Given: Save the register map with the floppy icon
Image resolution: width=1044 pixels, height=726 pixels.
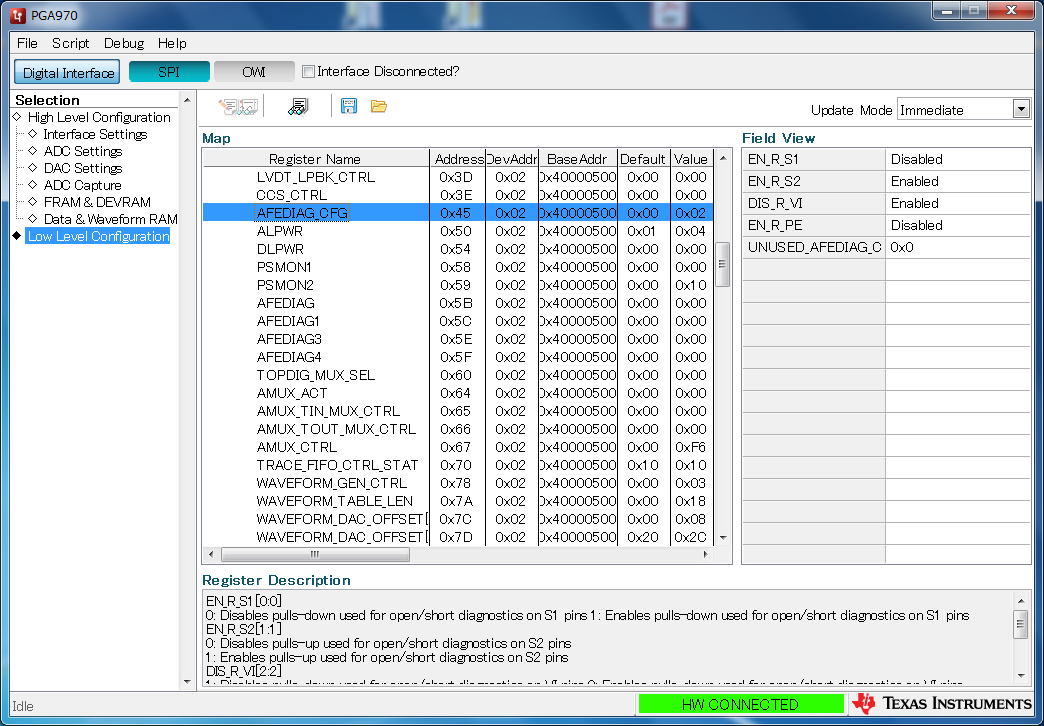Looking at the screenshot, I should [x=349, y=106].
